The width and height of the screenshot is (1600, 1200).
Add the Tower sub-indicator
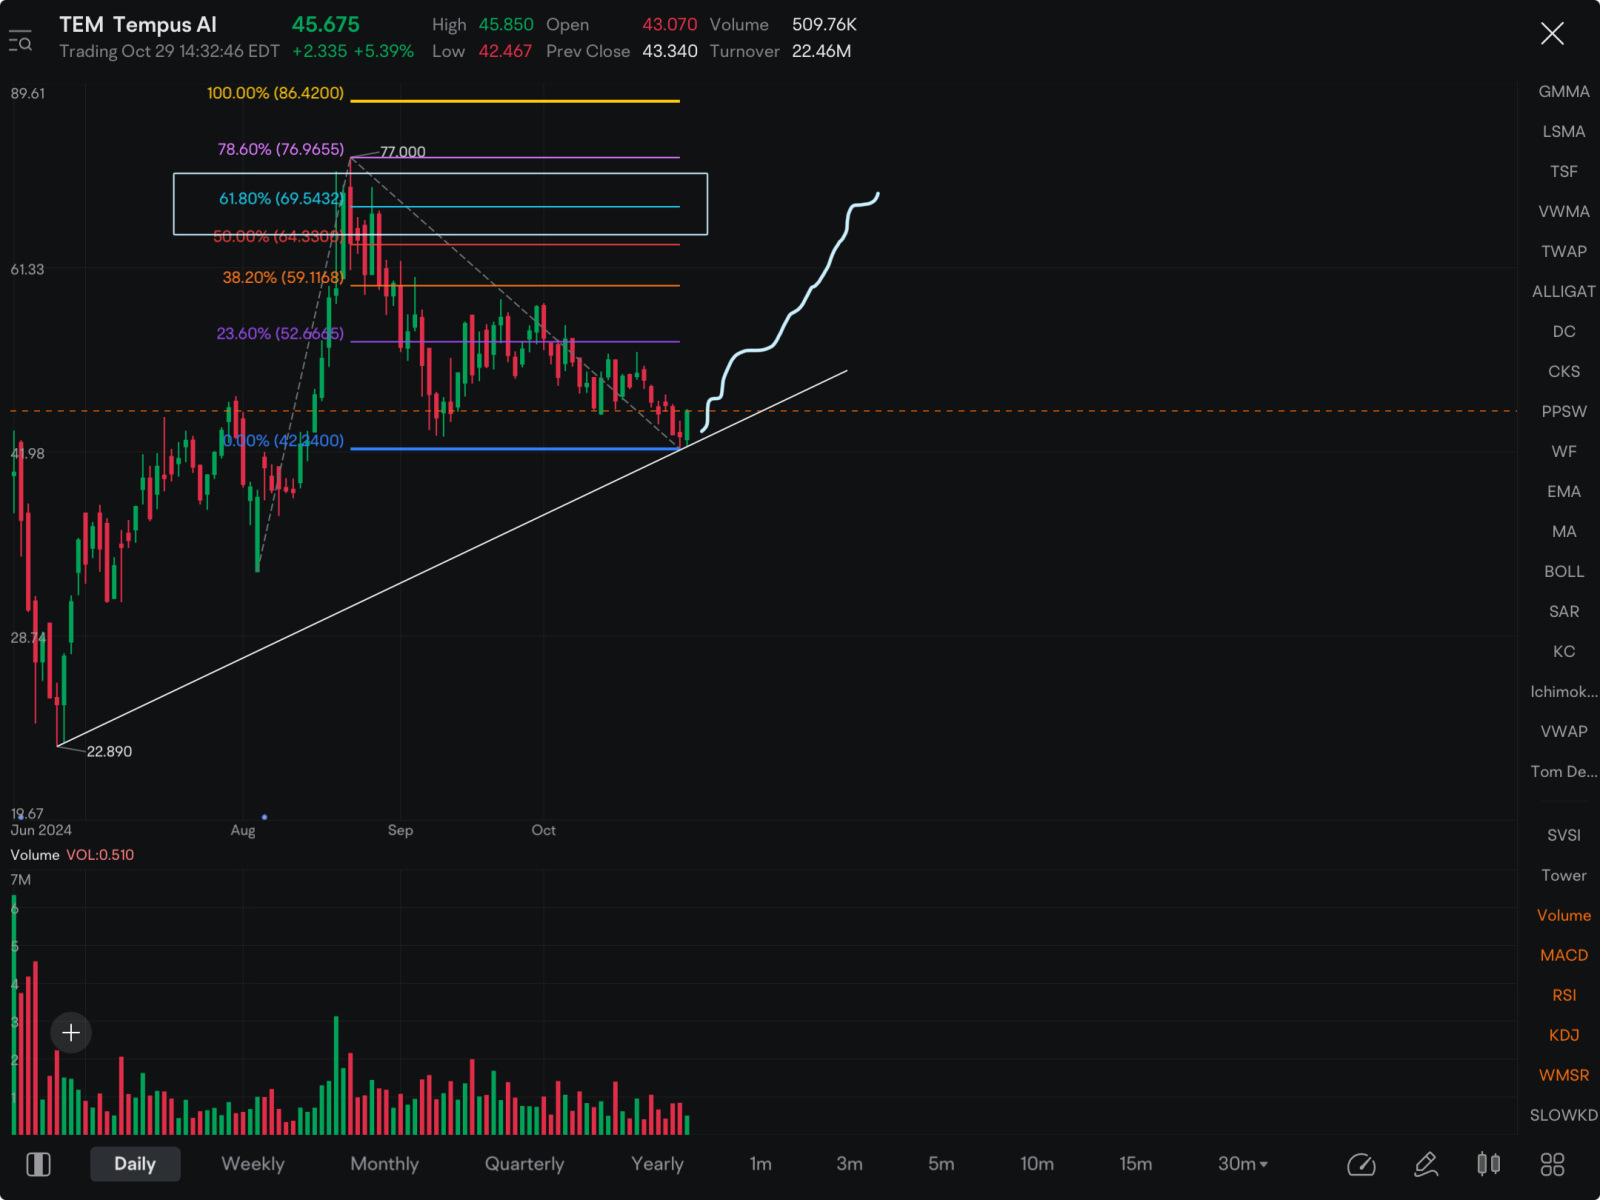1564,875
